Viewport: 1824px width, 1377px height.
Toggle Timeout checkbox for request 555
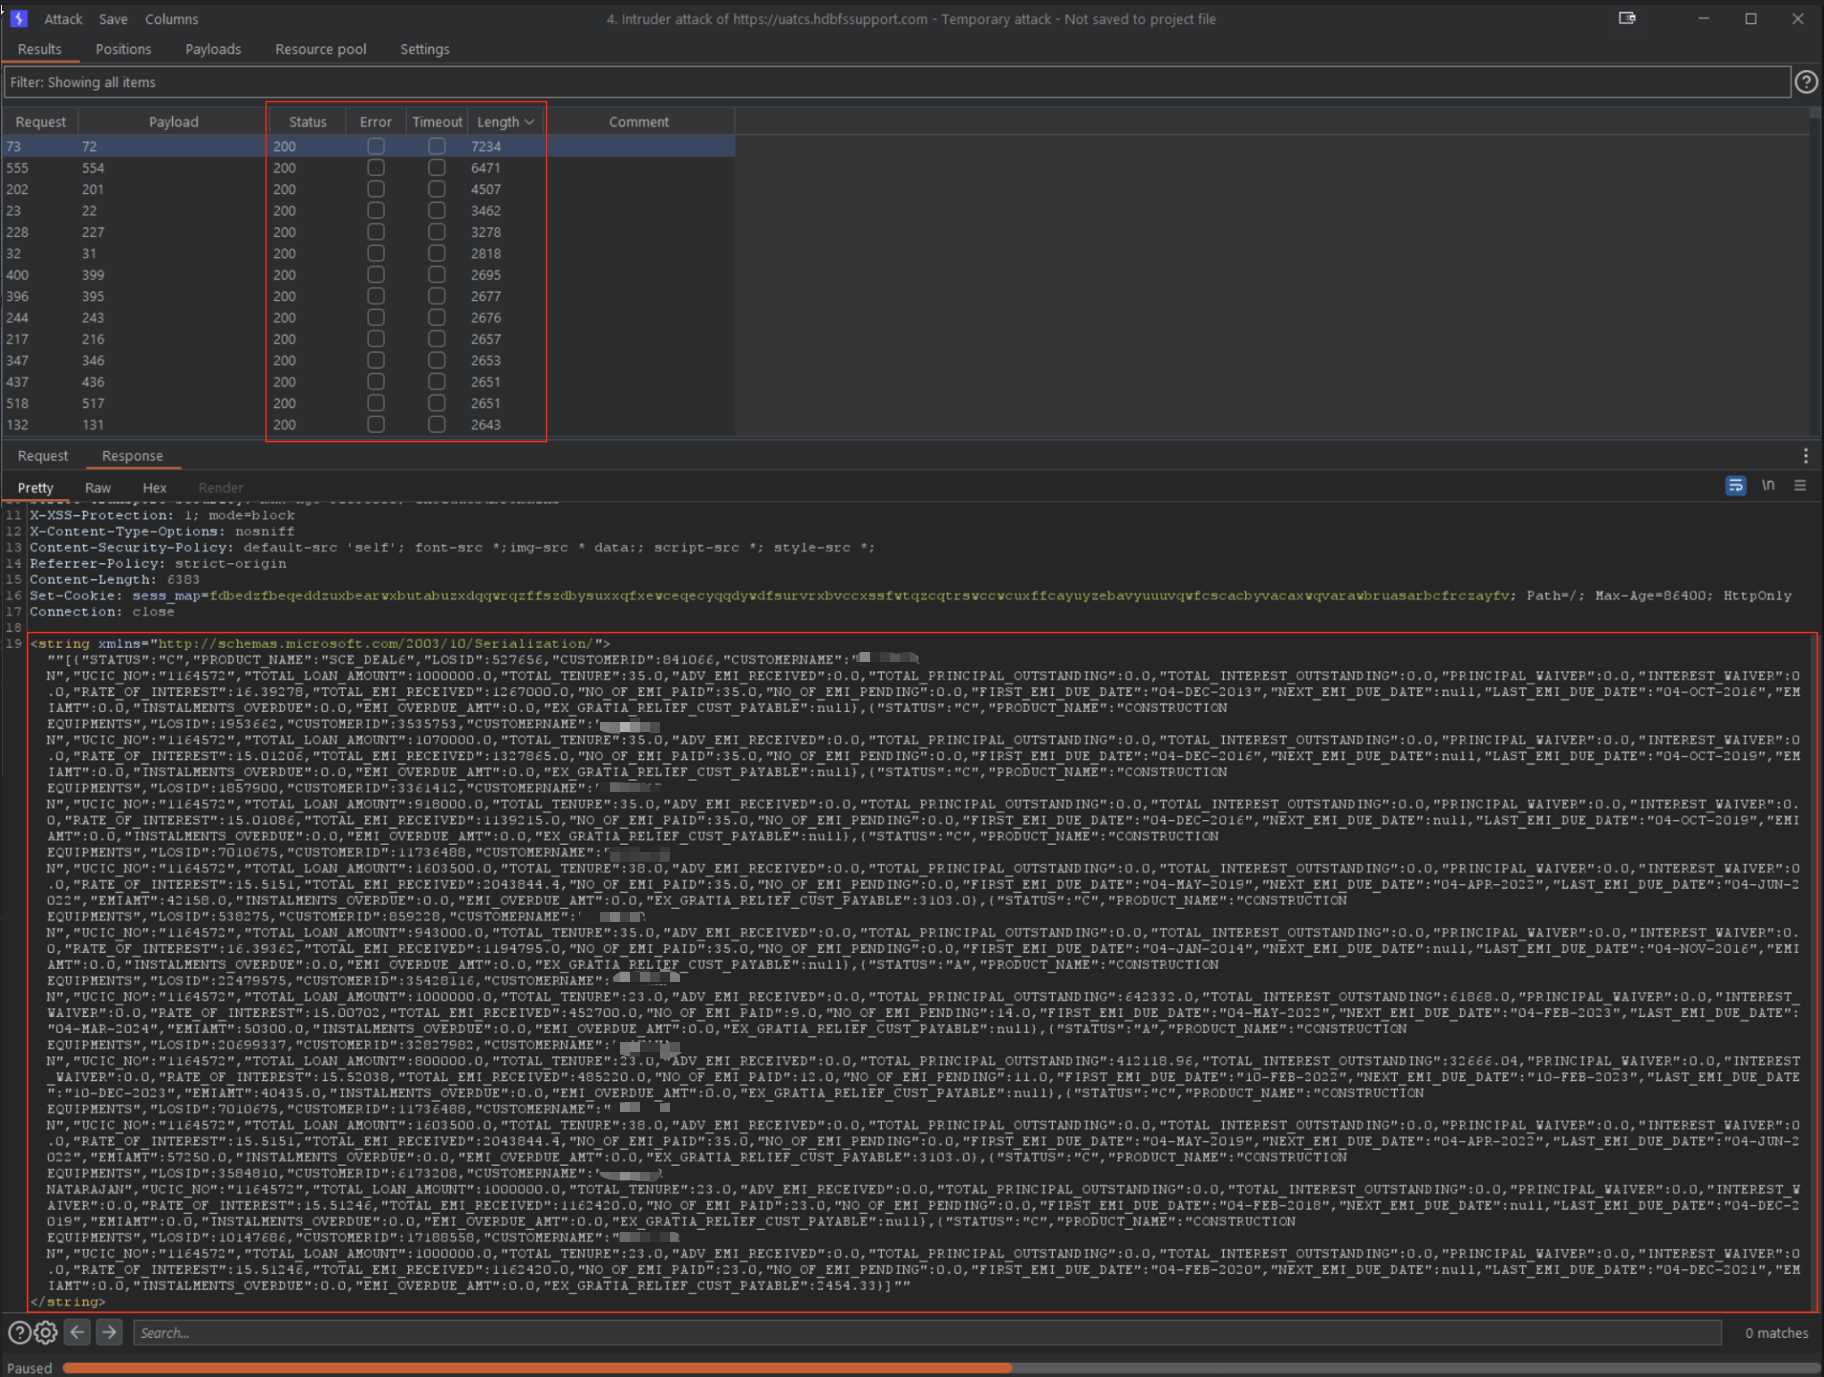[x=437, y=168]
